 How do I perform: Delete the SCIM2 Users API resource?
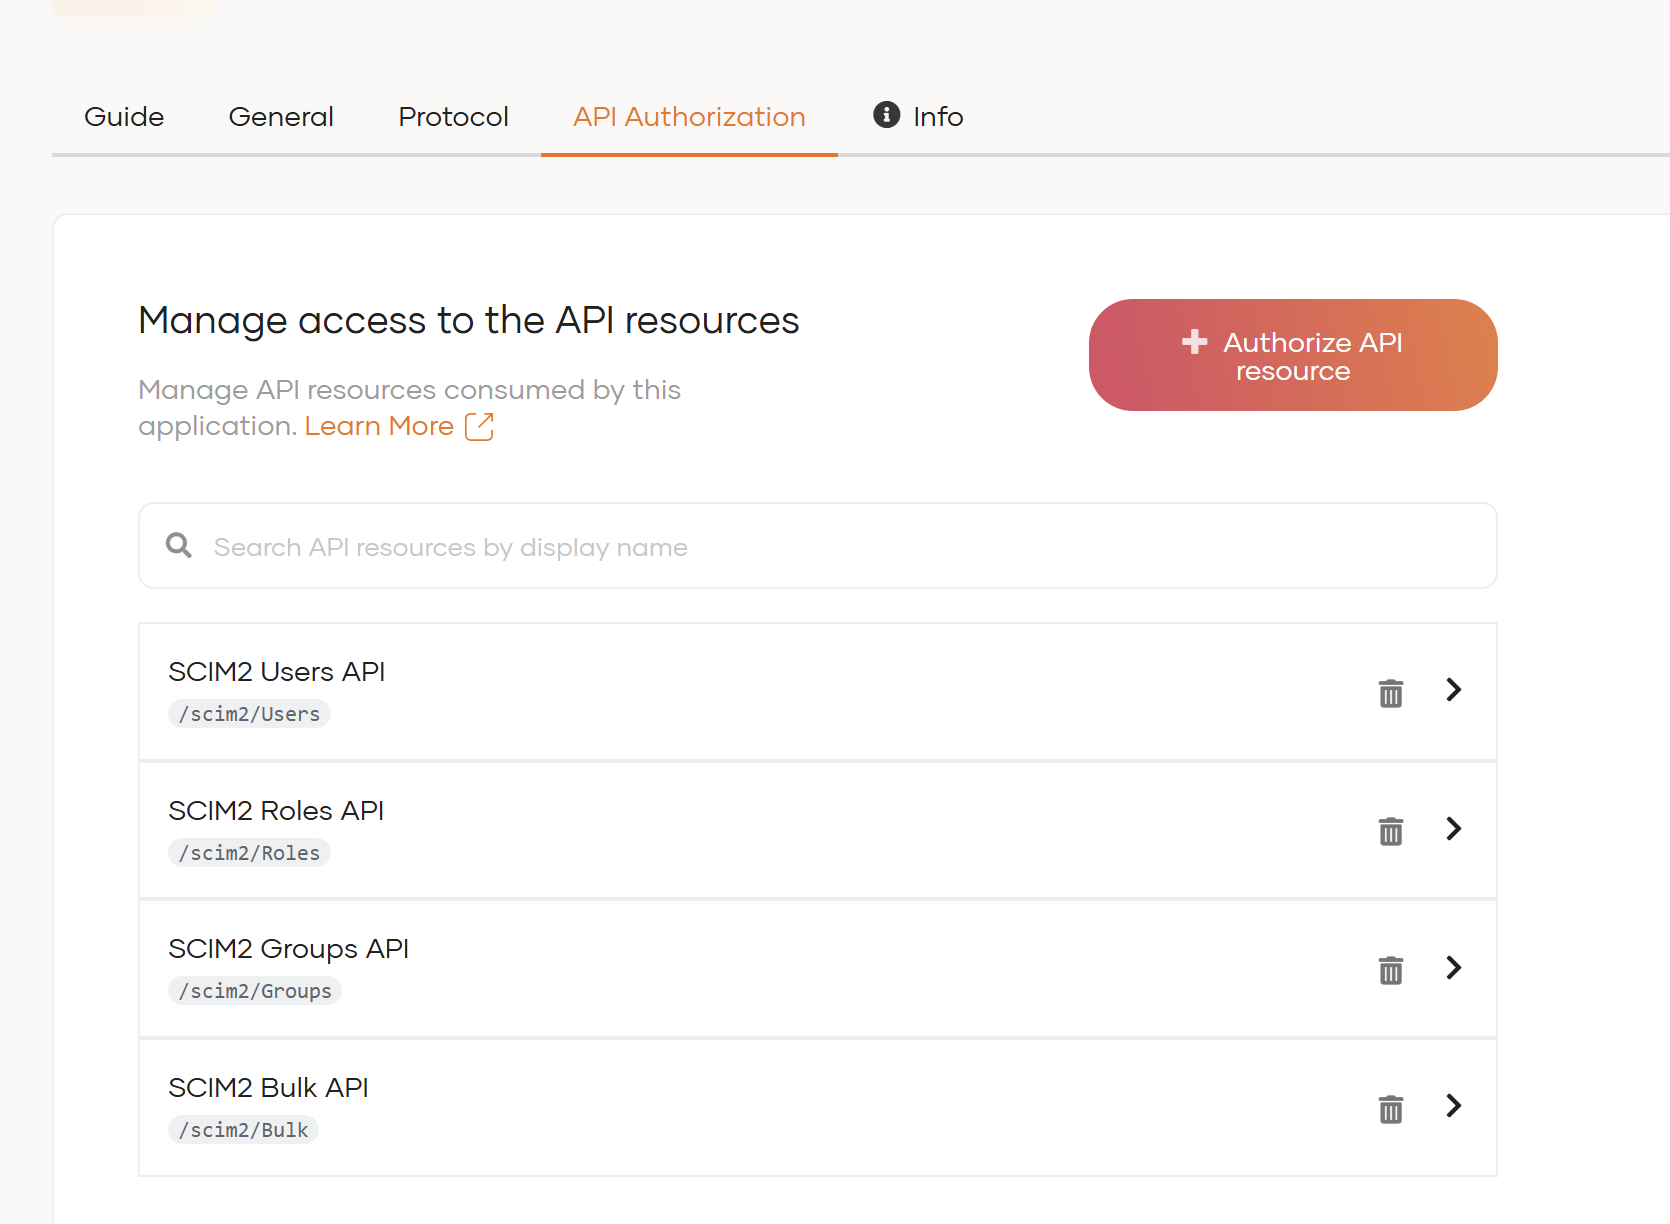tap(1390, 692)
